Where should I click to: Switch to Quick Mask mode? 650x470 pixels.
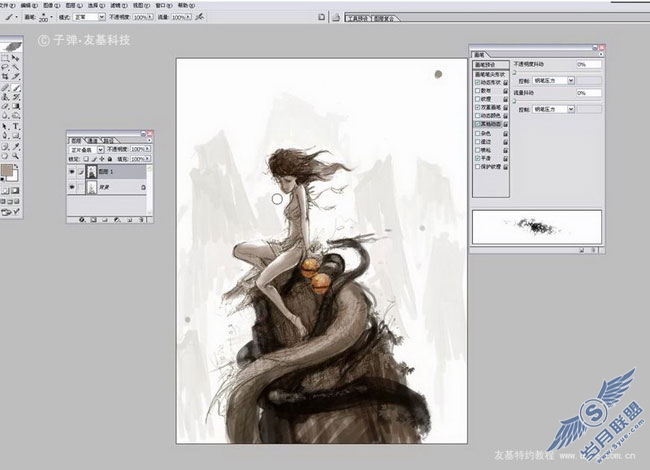pos(16,191)
